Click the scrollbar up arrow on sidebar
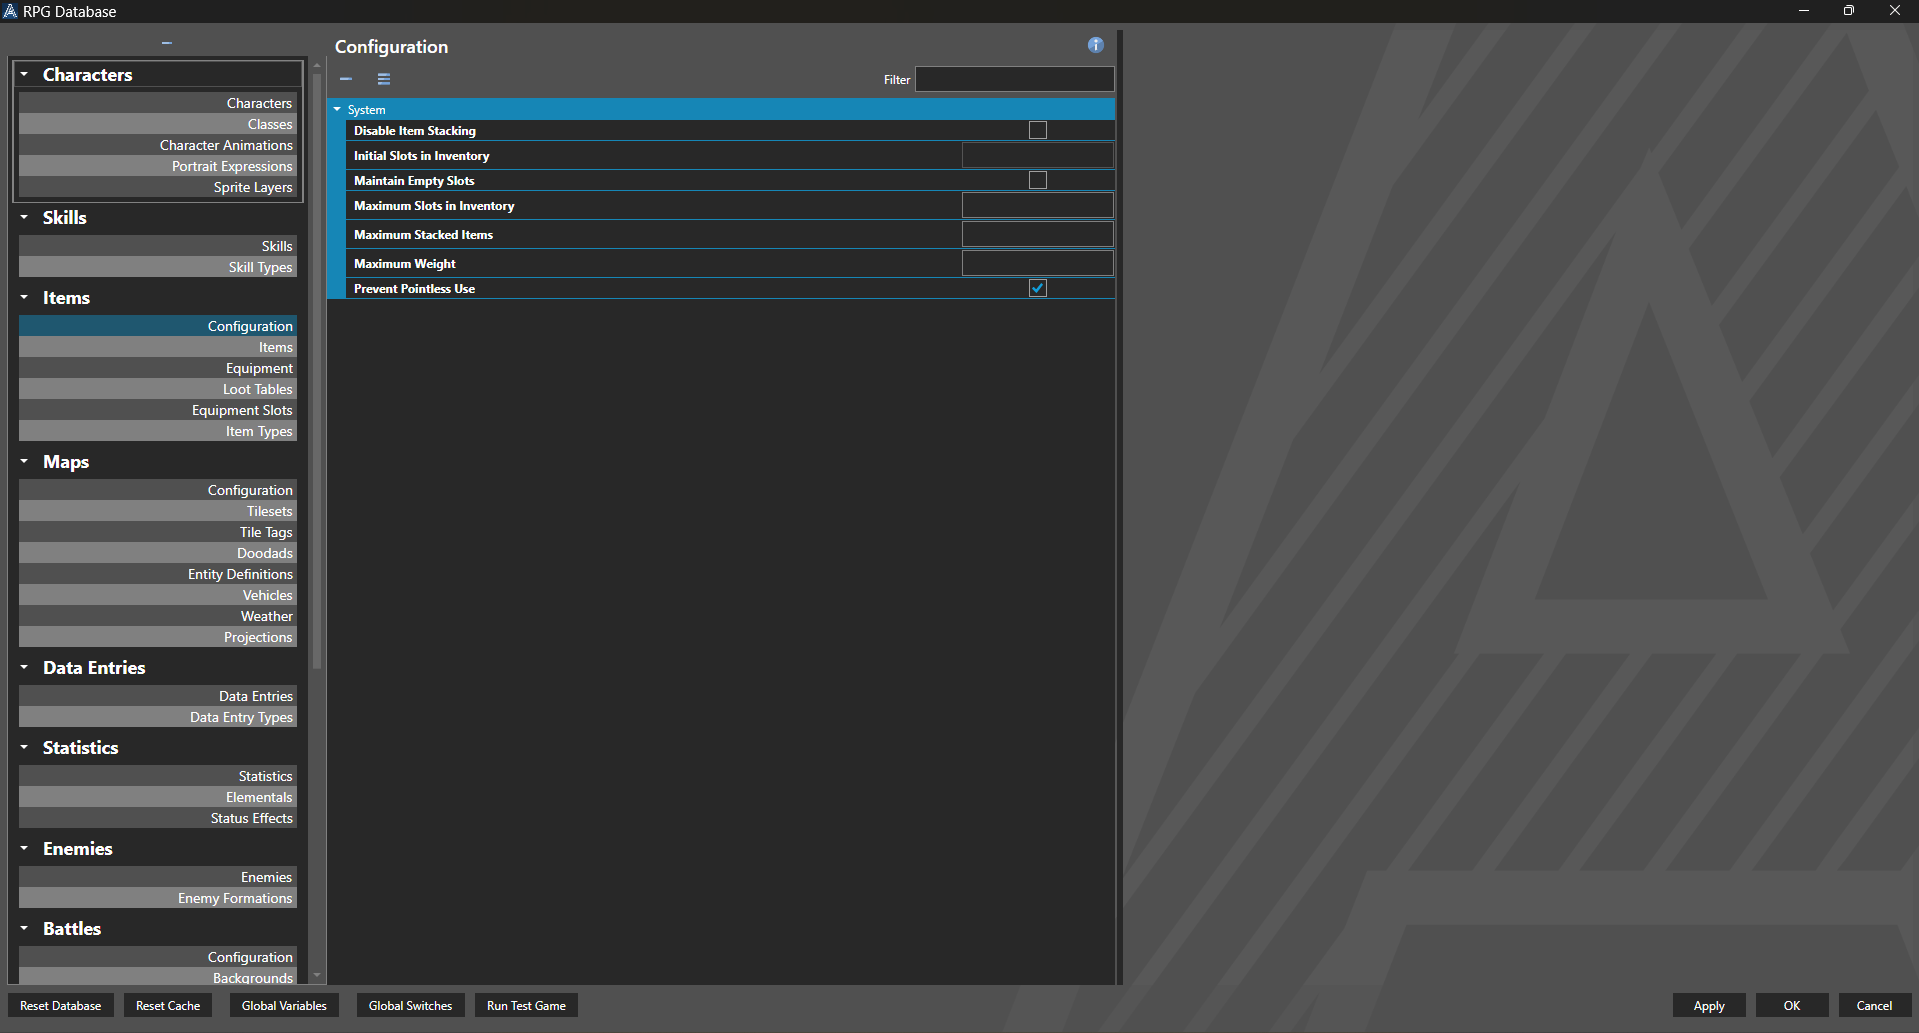This screenshot has height=1033, width=1919. [317, 63]
